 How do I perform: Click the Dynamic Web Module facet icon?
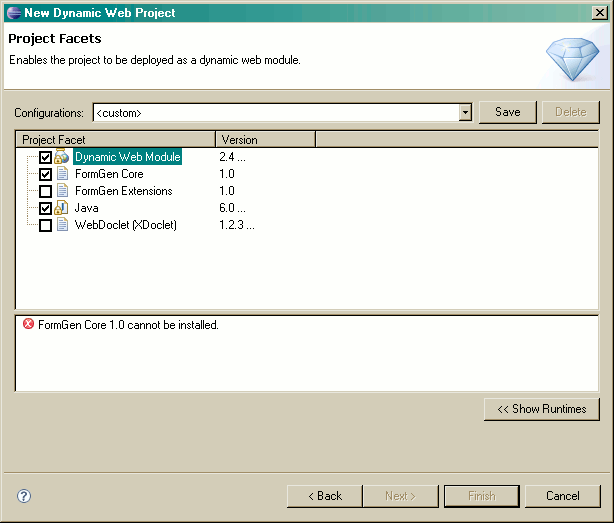62,157
